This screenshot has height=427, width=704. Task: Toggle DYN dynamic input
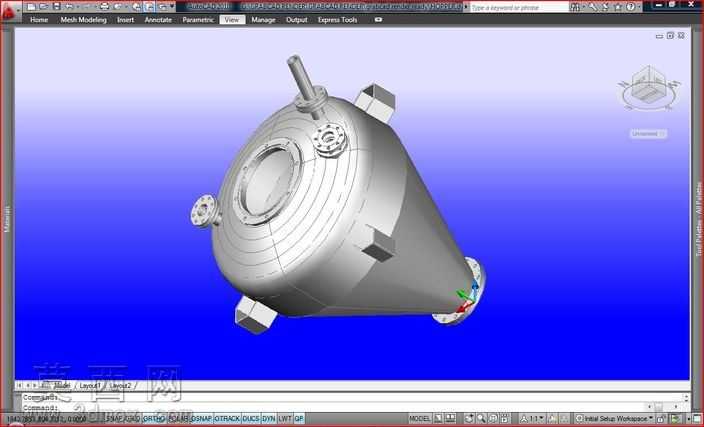pyautogui.click(x=268, y=418)
